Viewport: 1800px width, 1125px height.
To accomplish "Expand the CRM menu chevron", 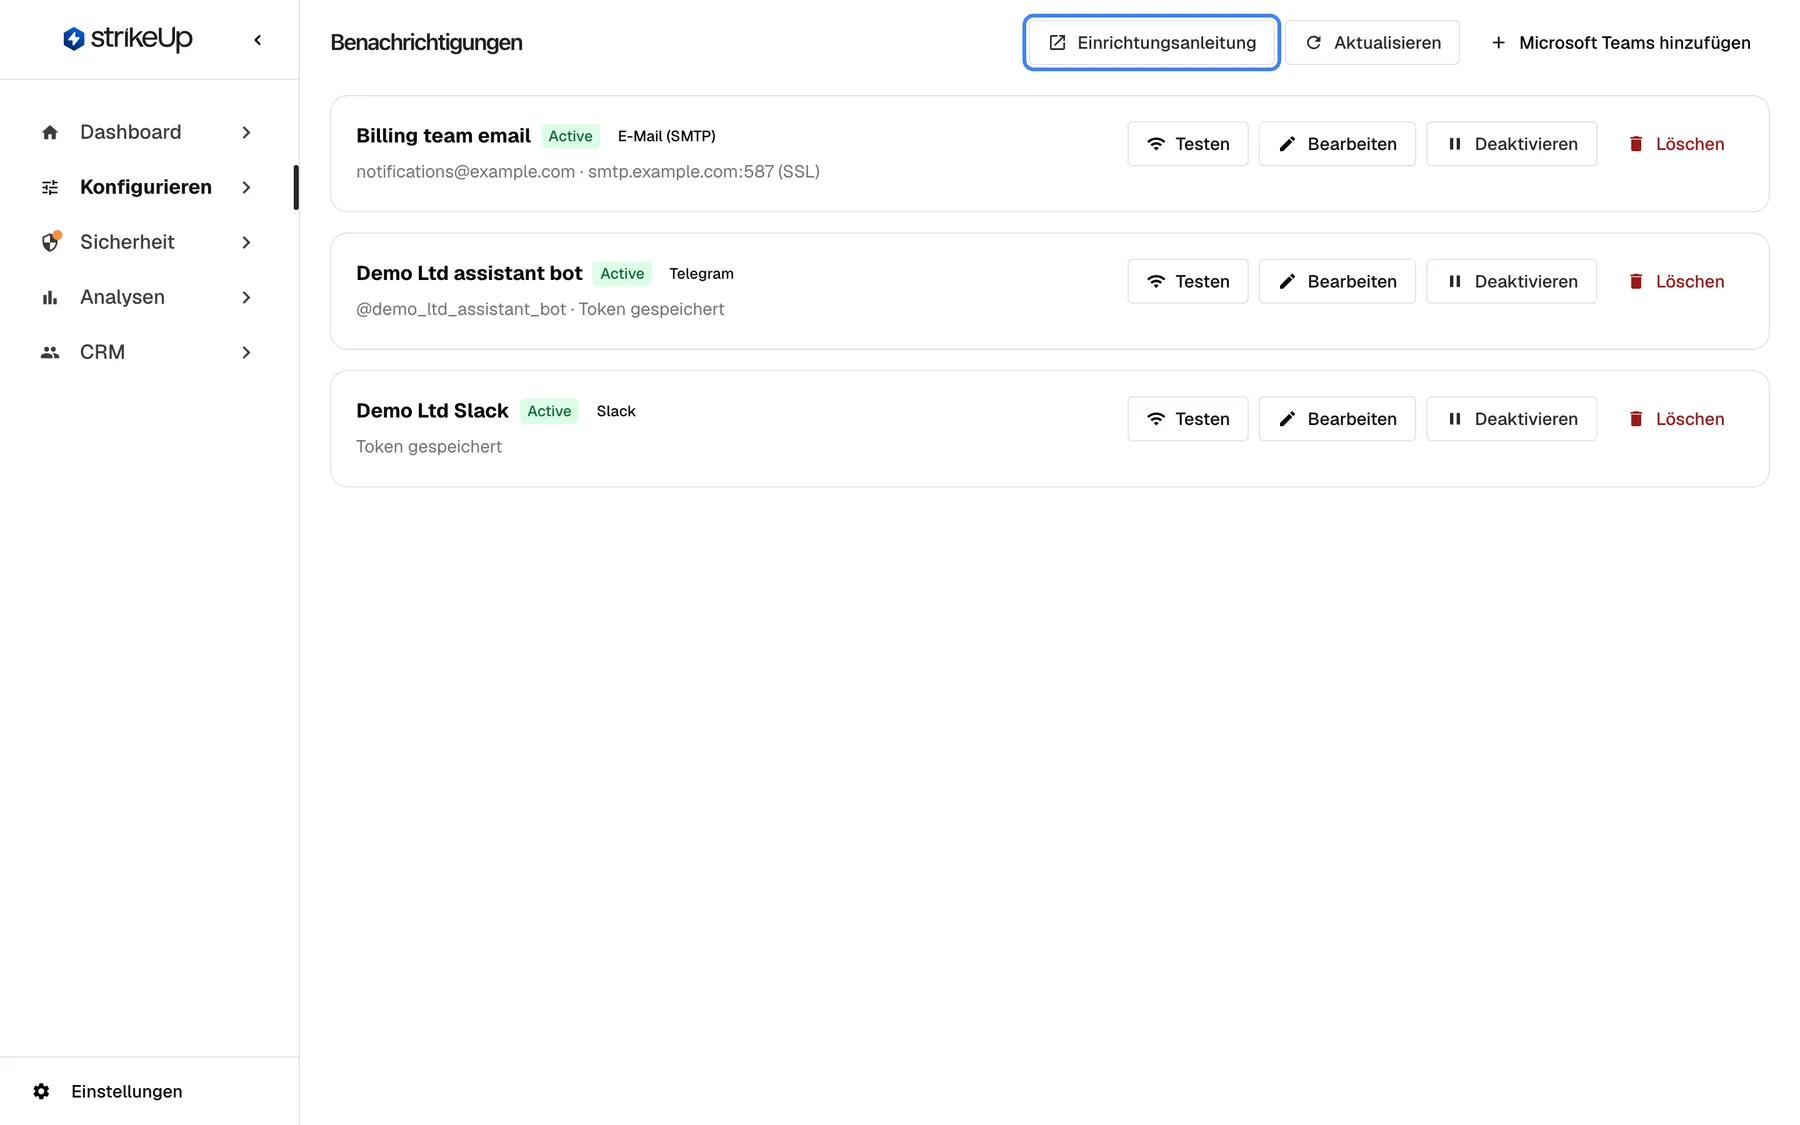I will tap(246, 352).
